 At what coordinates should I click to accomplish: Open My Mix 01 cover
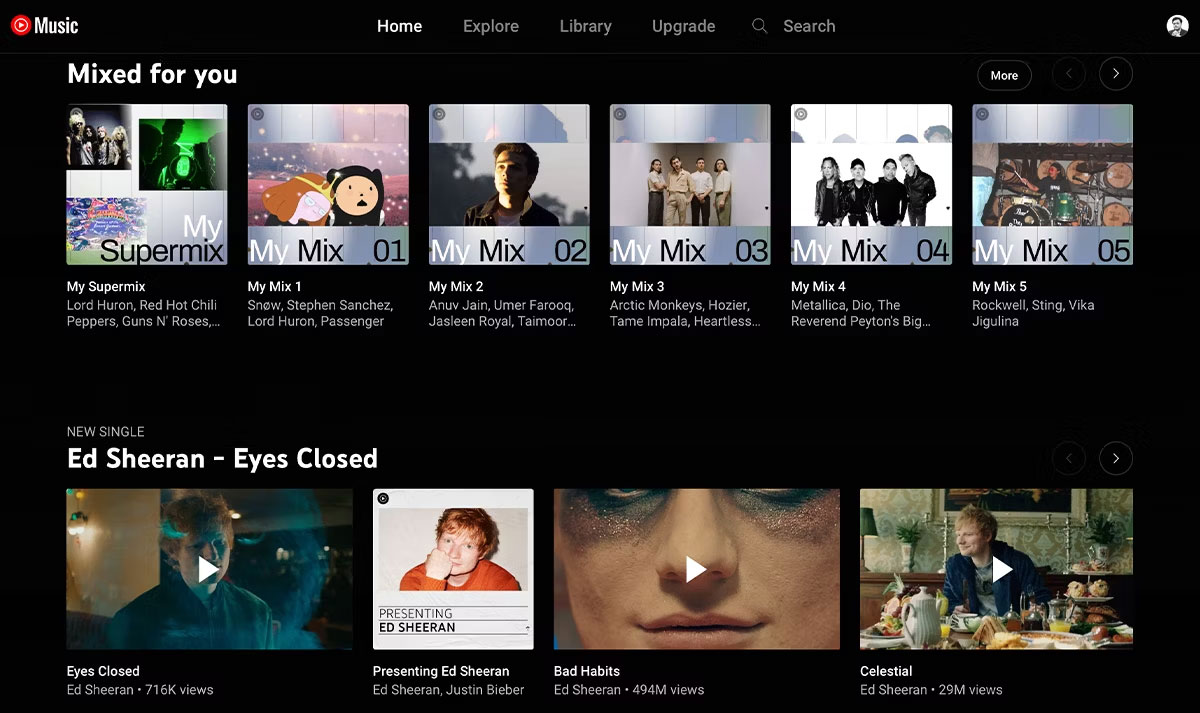(328, 184)
